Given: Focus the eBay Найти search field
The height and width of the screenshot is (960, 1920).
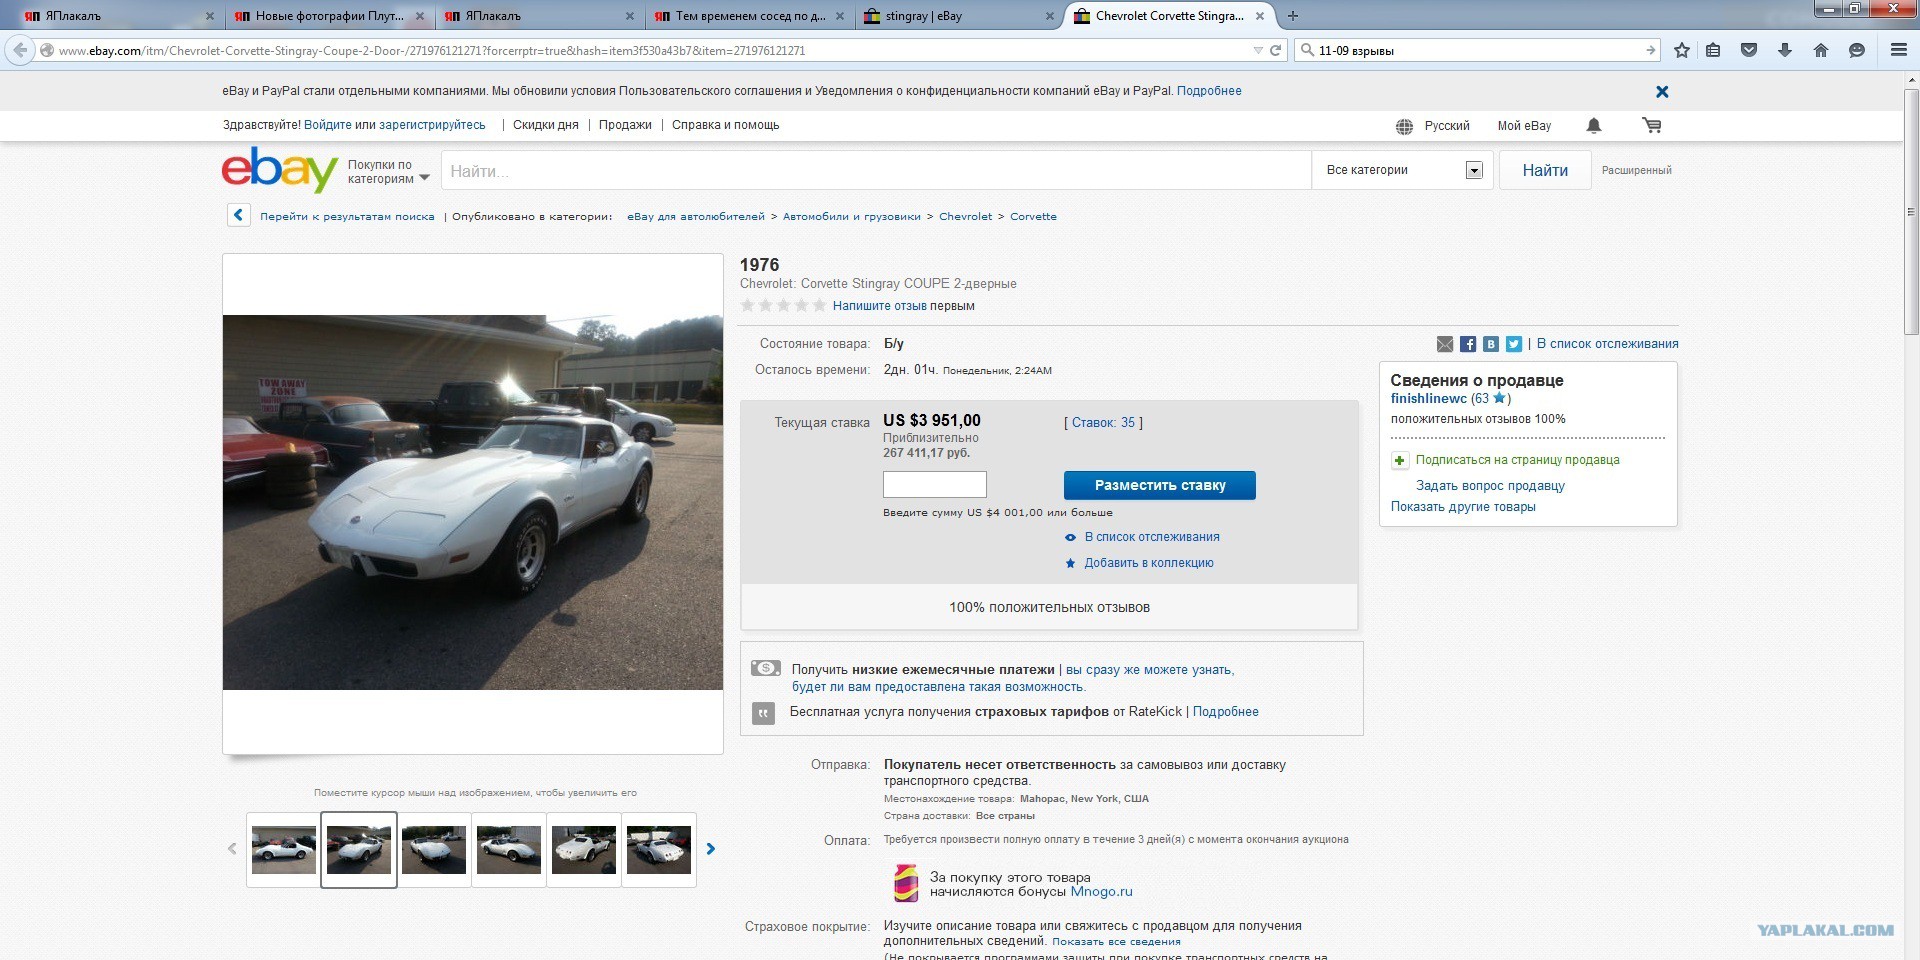Looking at the screenshot, I should point(876,171).
